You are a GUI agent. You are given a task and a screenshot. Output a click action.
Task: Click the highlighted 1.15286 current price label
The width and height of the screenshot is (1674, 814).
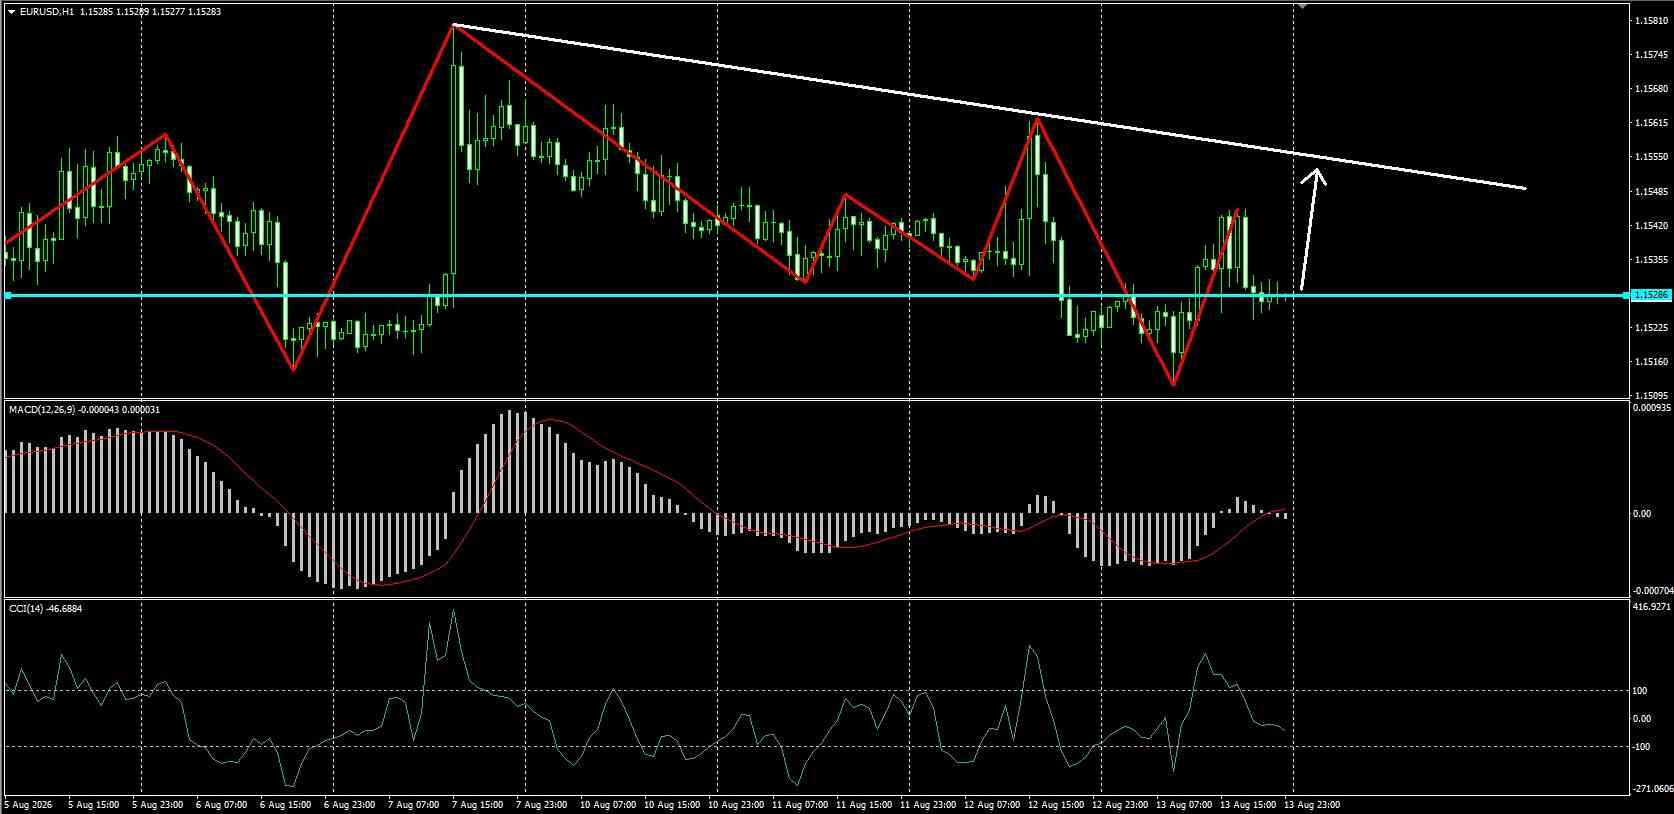click(x=1649, y=295)
